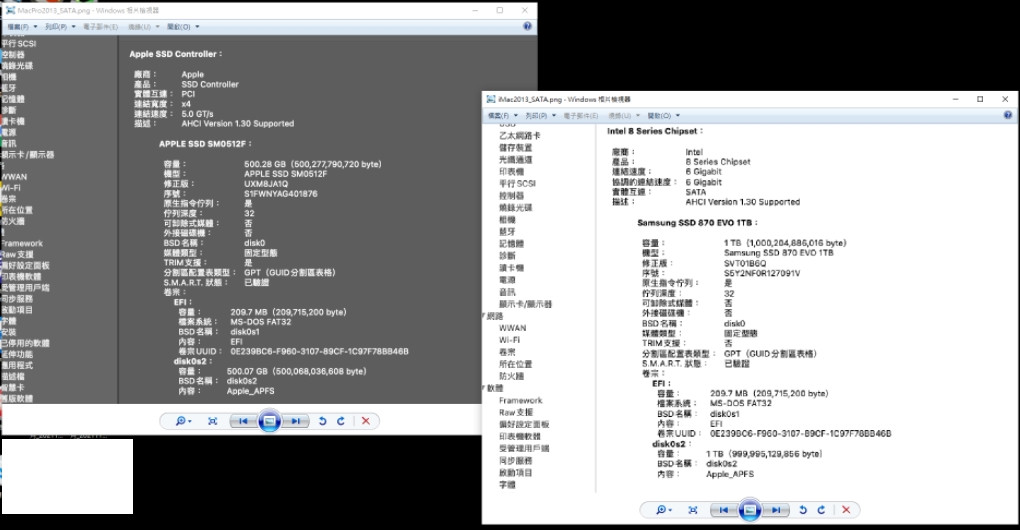Click 'MS-DOS FAT32' value in iMac2013 image
This screenshot has height=530, width=1020.
pos(741,403)
